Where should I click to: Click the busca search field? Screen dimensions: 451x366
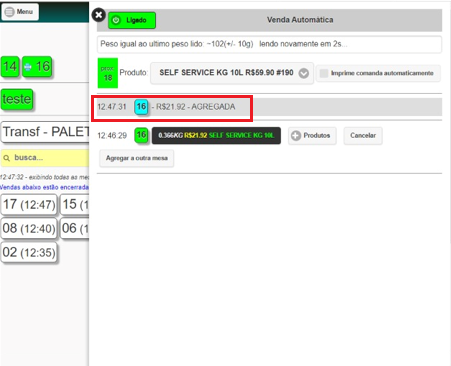[x=45, y=158]
